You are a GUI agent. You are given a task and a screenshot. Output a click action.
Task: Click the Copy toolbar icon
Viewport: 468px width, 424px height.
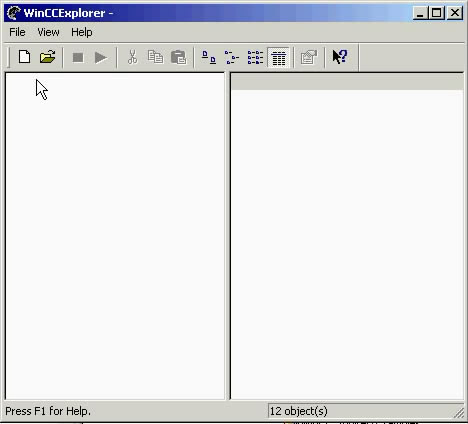155,57
